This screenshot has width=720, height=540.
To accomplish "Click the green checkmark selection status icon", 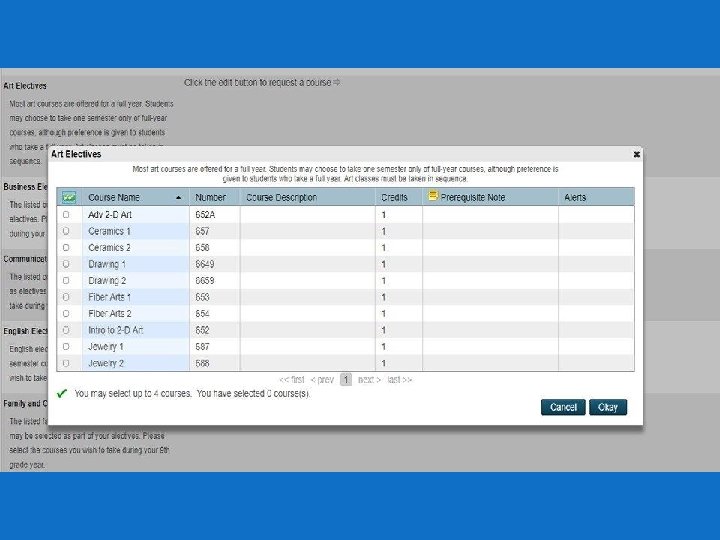I will pos(62,394).
